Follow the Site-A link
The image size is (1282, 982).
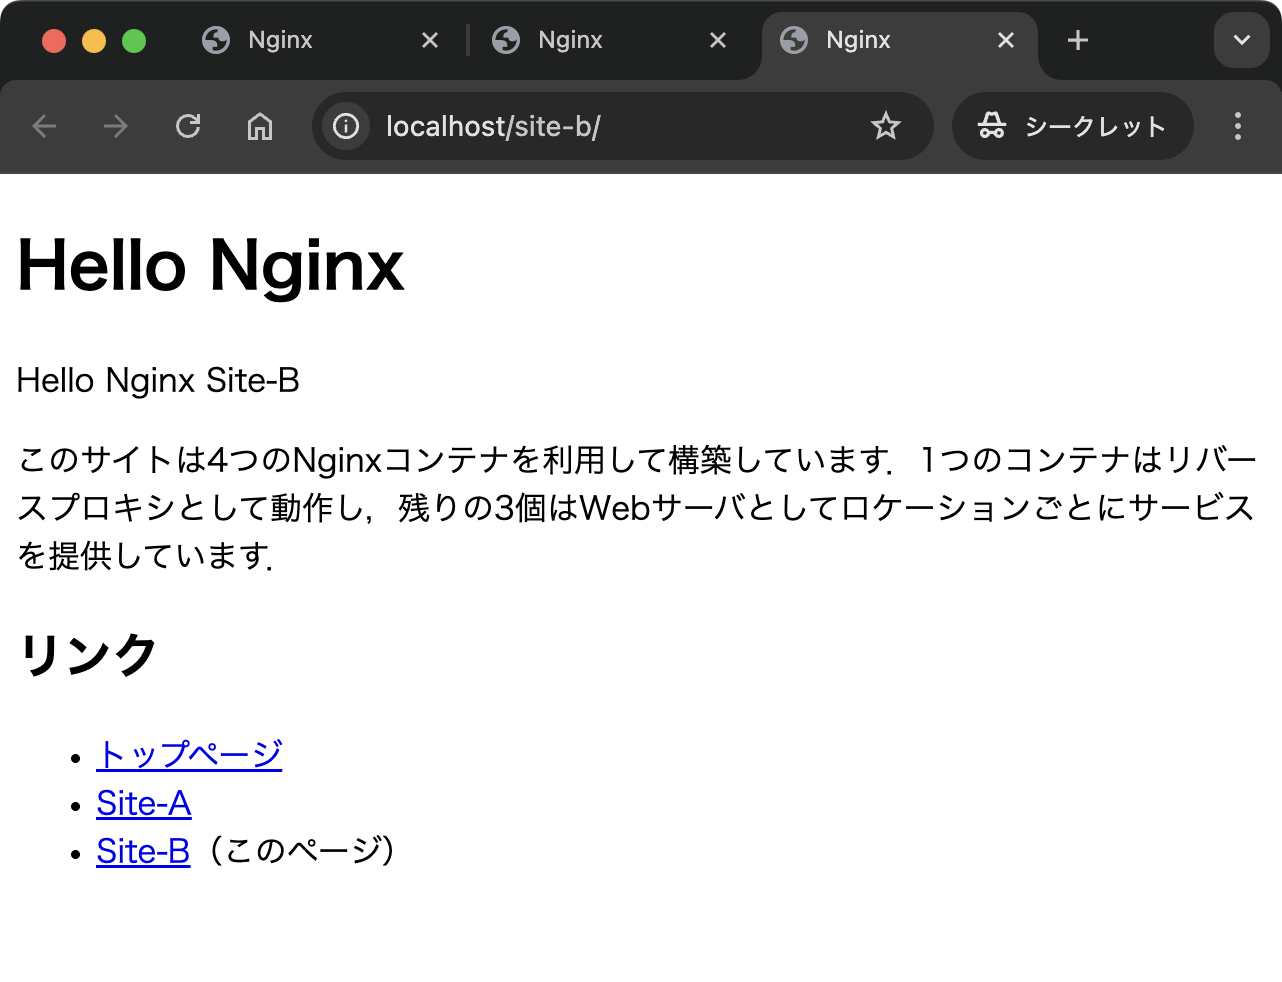143,803
